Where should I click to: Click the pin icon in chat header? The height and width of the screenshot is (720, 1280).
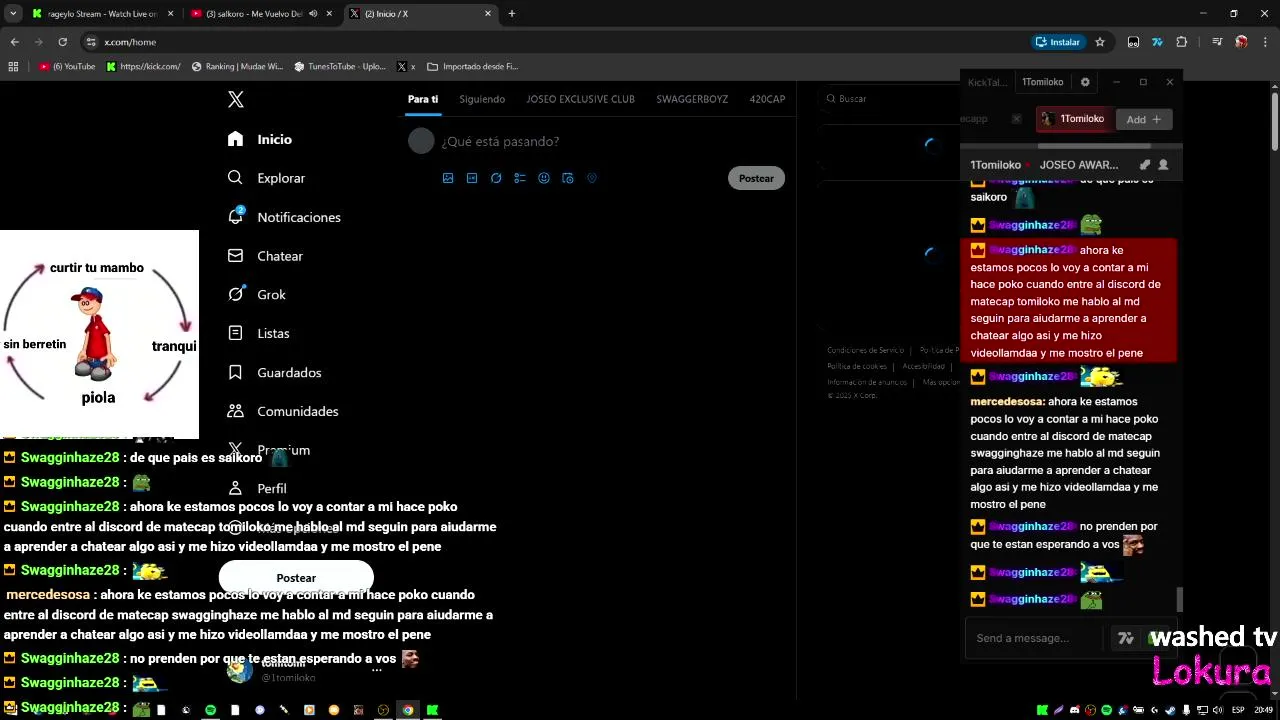click(1145, 165)
